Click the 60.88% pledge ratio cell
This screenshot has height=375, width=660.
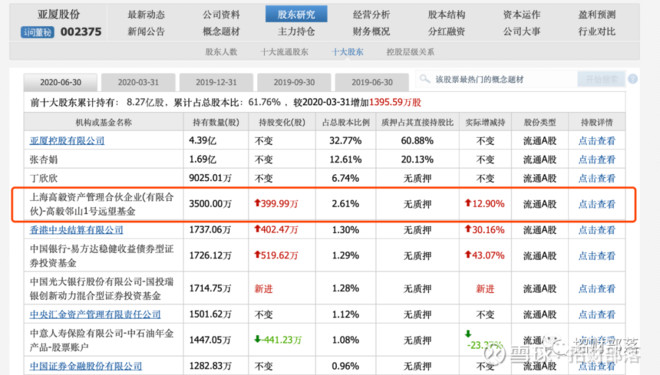click(417, 141)
